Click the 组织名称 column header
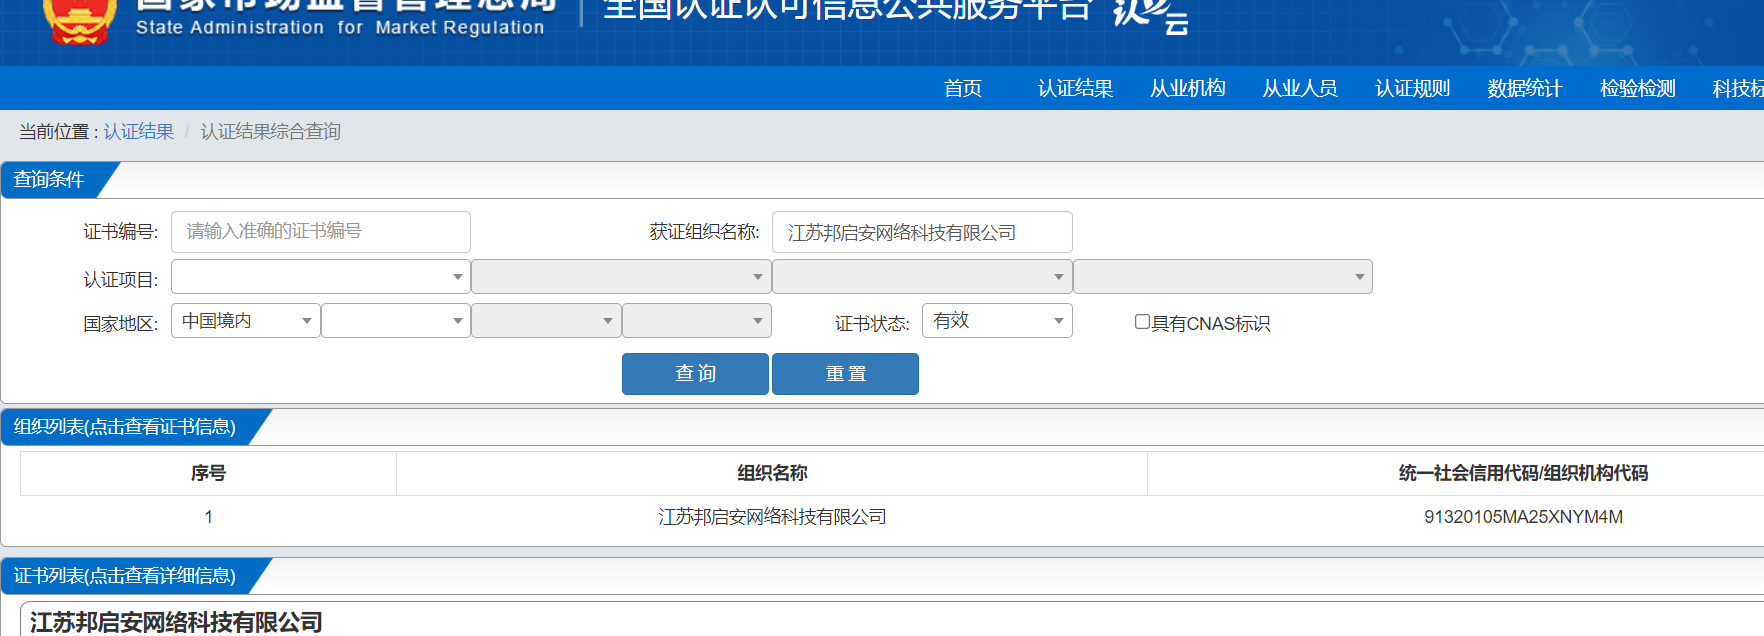Image resolution: width=1764 pixels, height=636 pixels. pyautogui.click(x=772, y=473)
